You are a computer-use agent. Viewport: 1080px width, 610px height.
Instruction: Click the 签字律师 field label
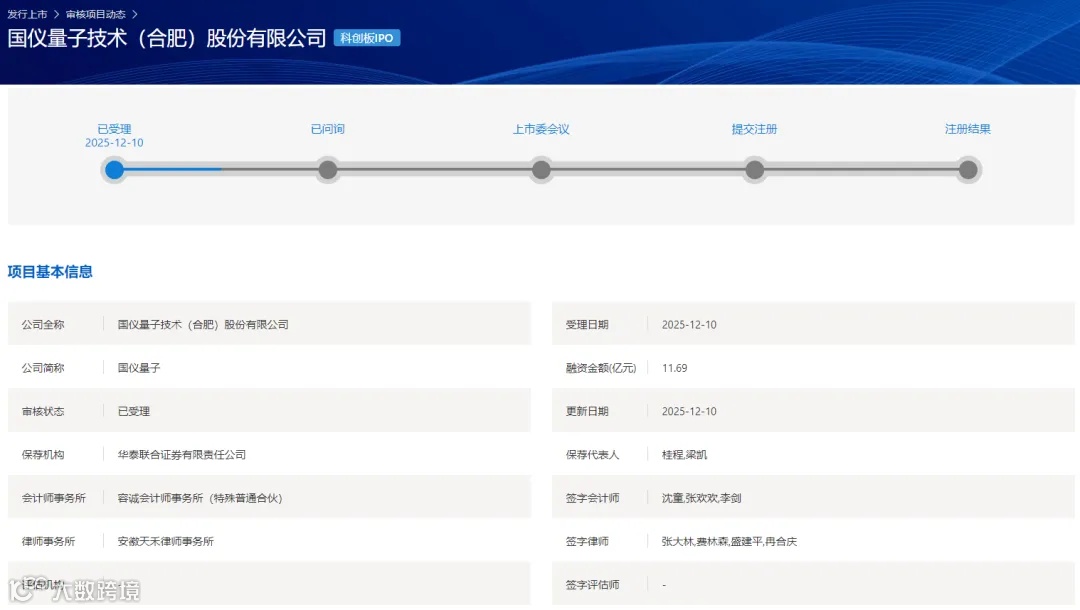[x=587, y=541]
